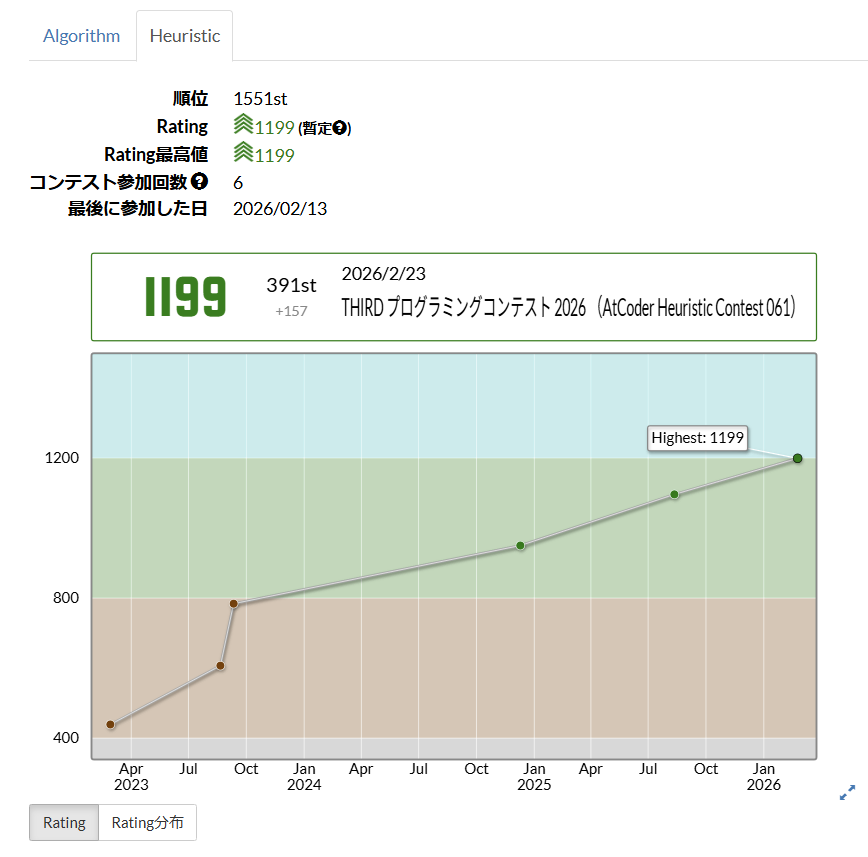The width and height of the screenshot is (868, 857).
Task: Click the brown data point near 800 rating
Action: point(234,604)
